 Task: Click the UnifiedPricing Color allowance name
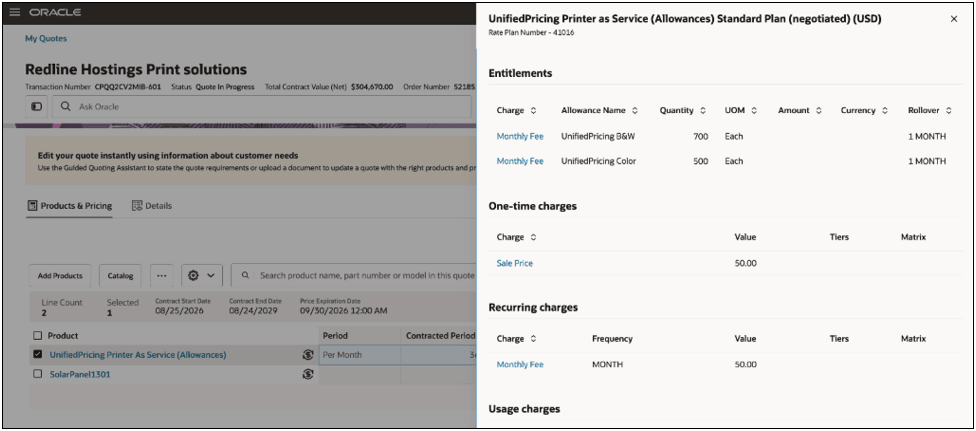[x=599, y=161]
